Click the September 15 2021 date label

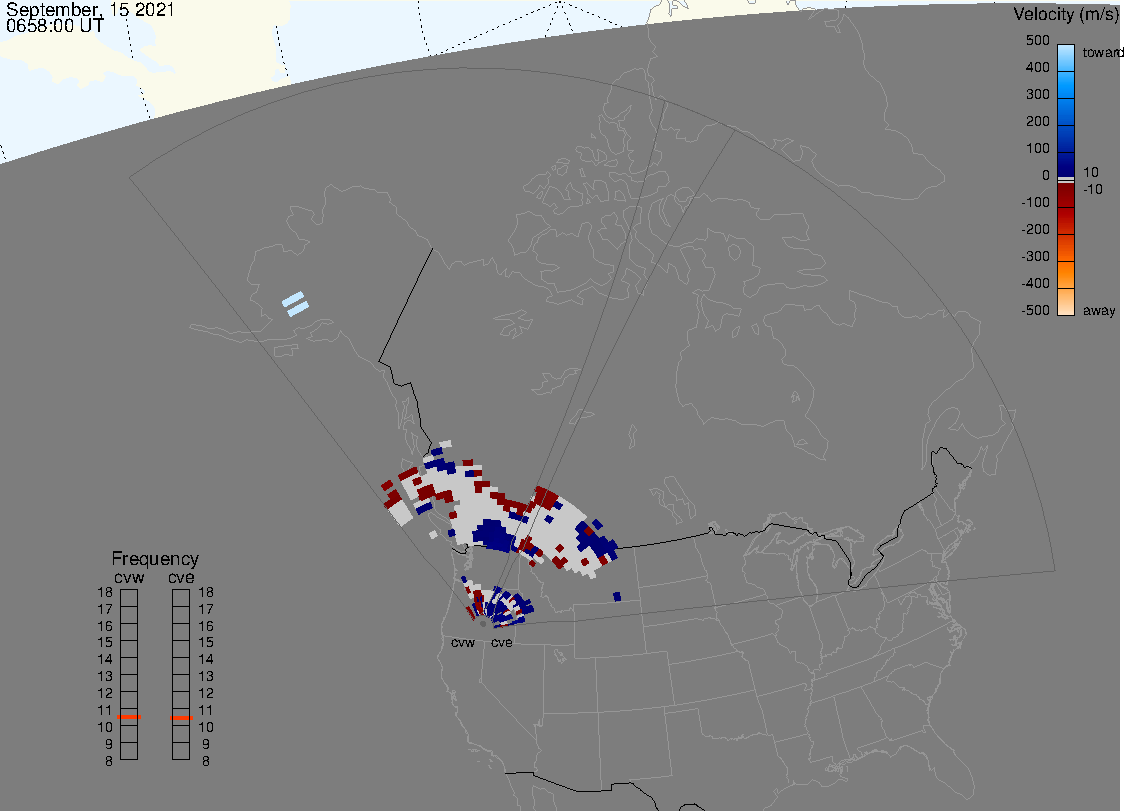[90, 11]
